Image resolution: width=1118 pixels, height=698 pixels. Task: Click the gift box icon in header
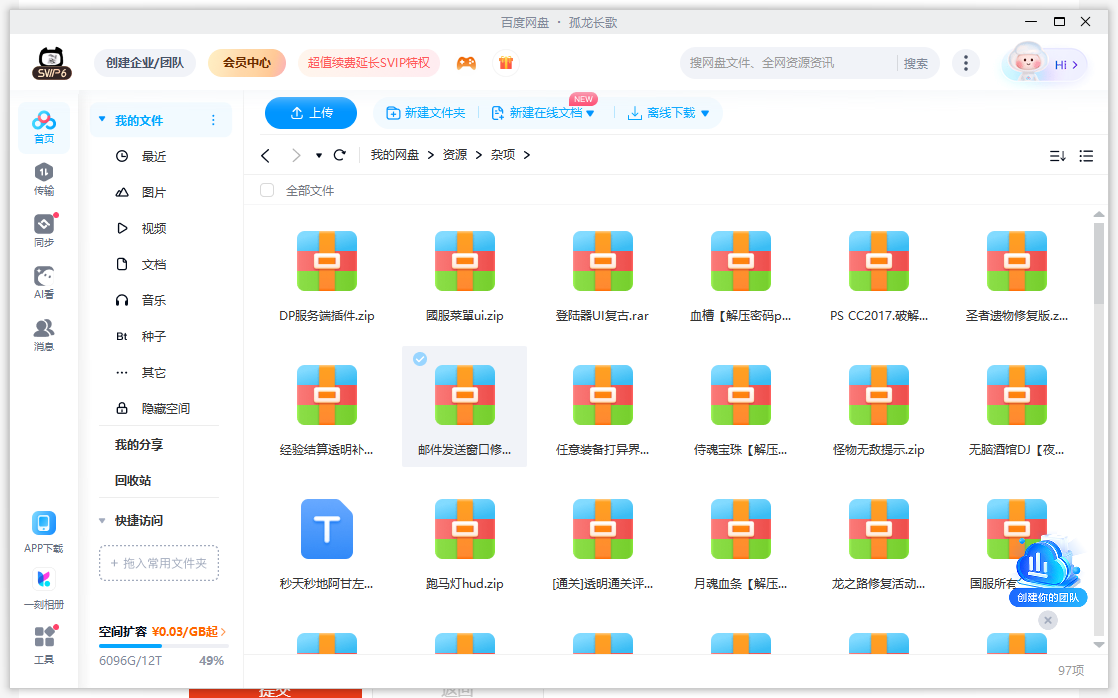506,63
